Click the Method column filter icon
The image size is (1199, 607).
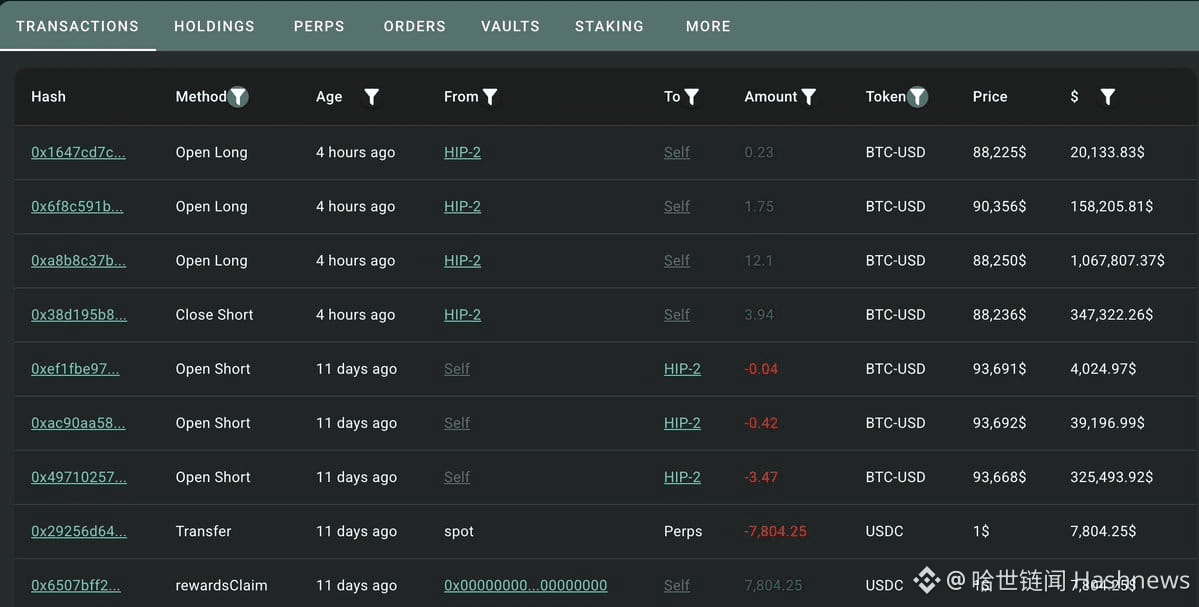238,97
